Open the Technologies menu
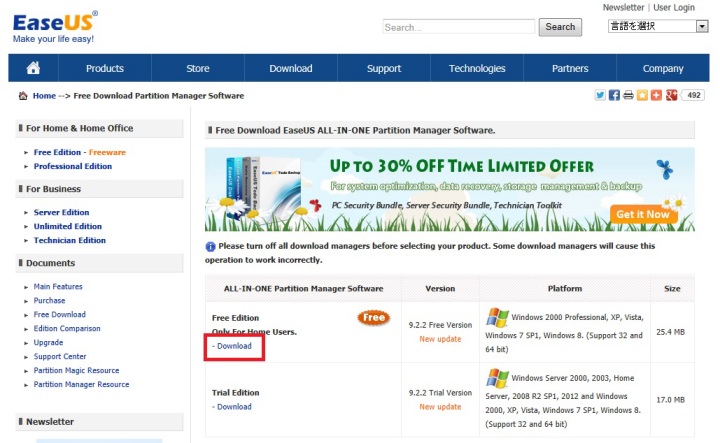 tap(477, 68)
